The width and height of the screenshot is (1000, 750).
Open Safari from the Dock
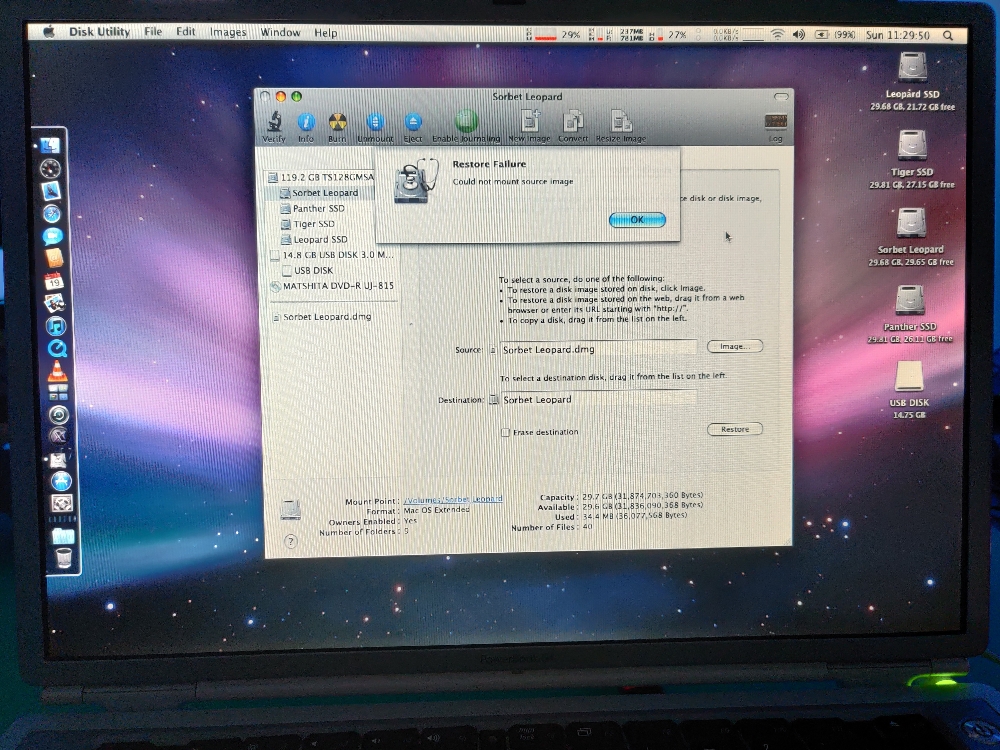(x=52, y=214)
